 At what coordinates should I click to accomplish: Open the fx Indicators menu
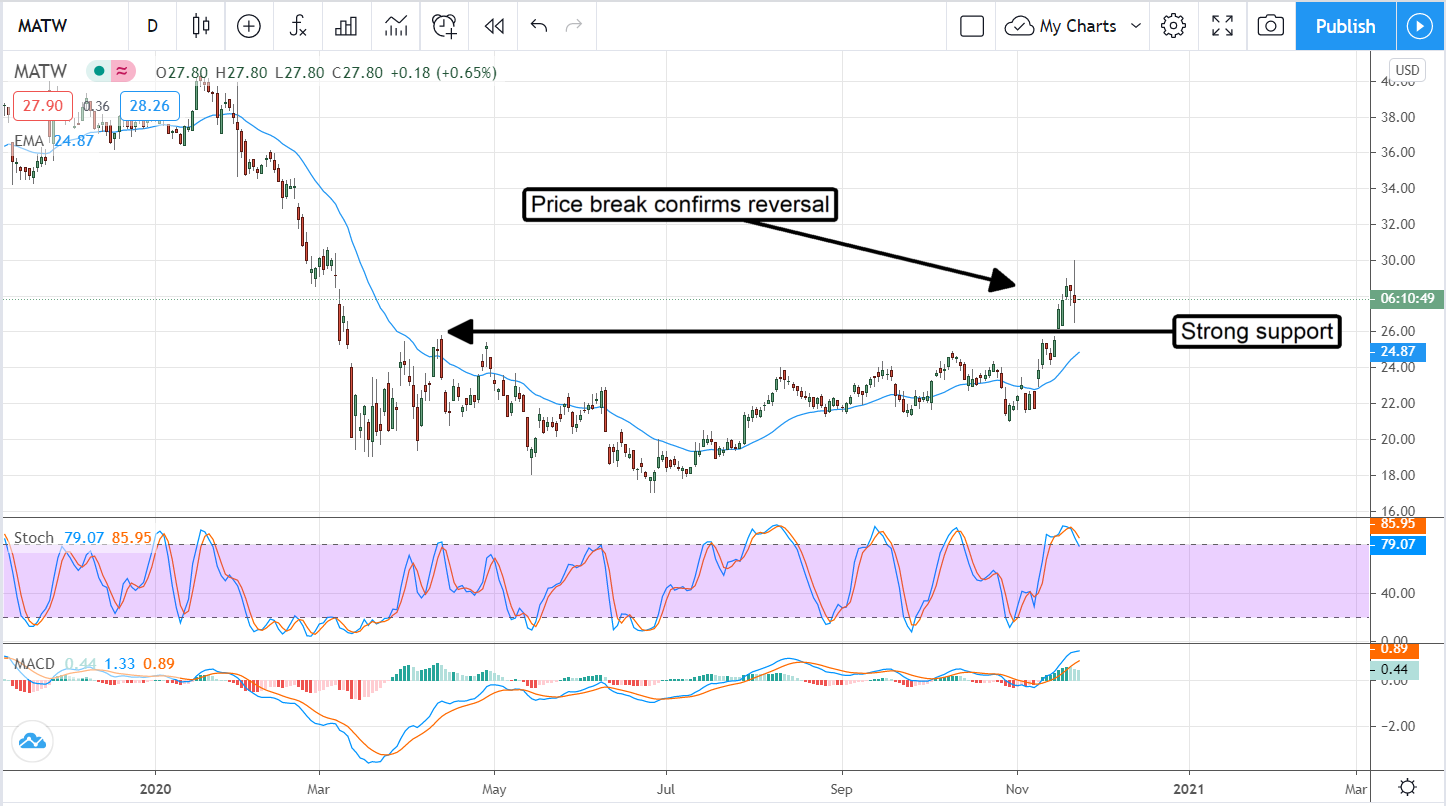pyautogui.click(x=298, y=27)
